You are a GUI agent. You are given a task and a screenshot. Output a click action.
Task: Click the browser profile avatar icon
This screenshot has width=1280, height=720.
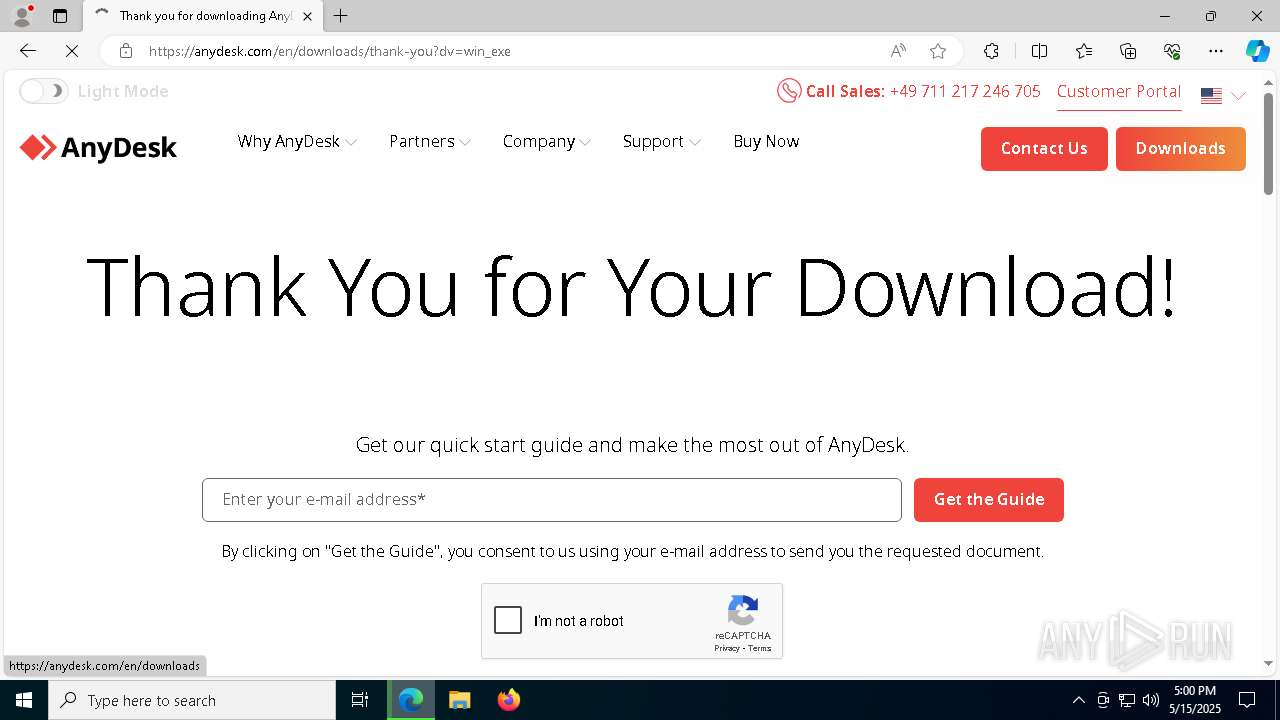(22, 16)
